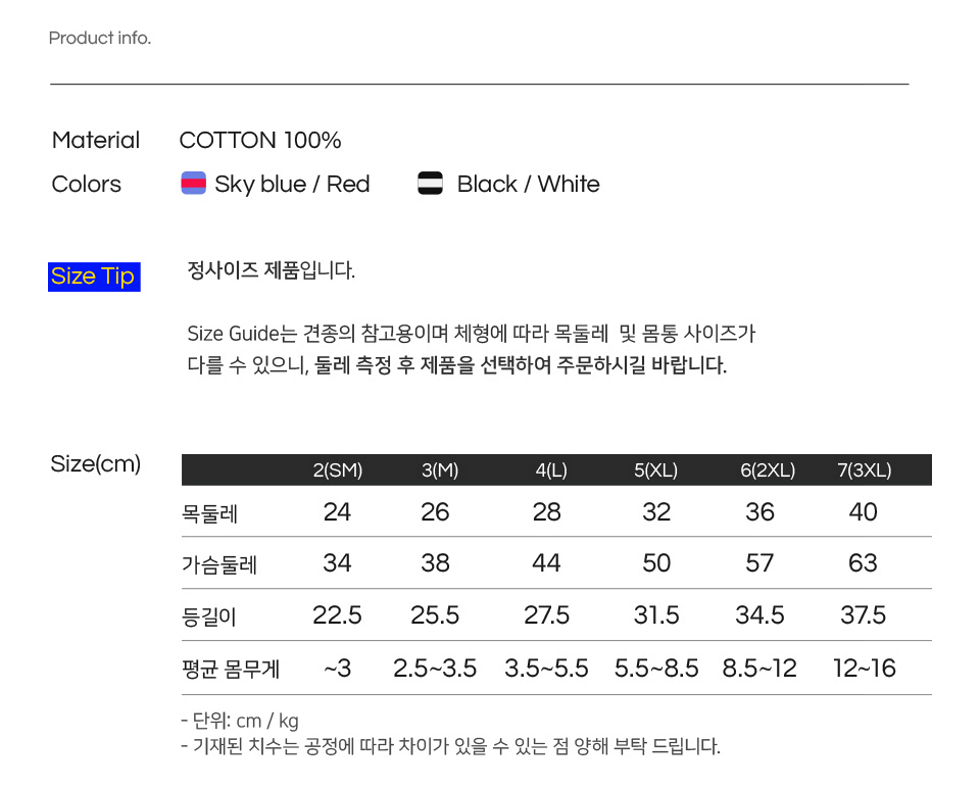Click the 4(L) size column header

[551, 470]
